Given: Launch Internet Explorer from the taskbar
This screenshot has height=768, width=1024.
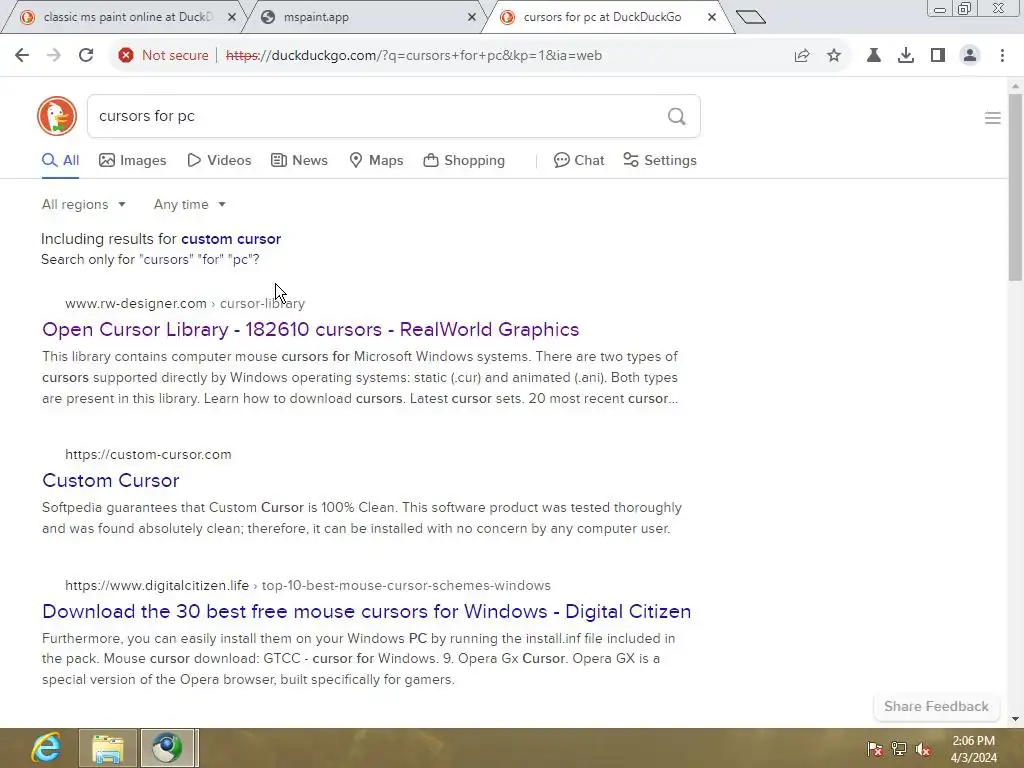Looking at the screenshot, I should (46, 748).
